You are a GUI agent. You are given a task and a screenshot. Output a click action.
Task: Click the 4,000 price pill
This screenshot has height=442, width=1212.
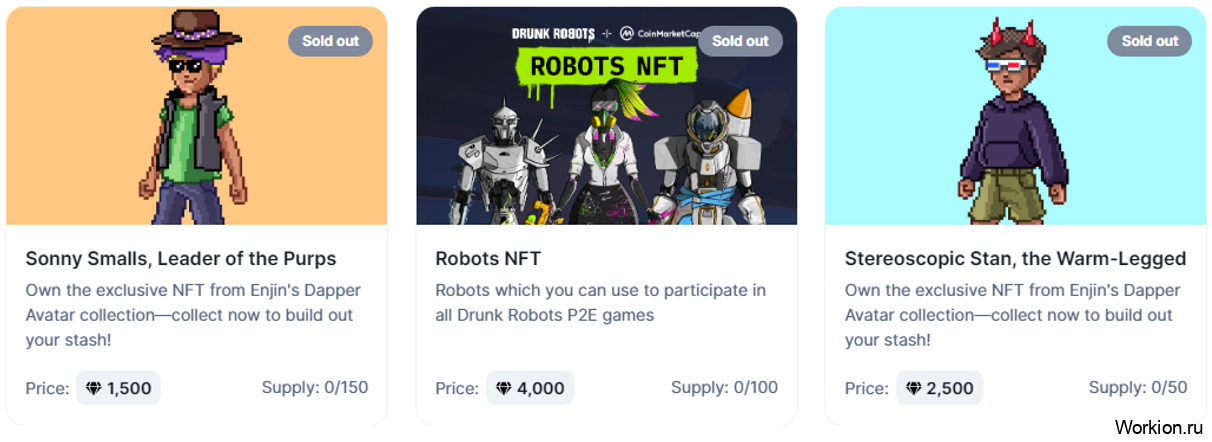[530, 389]
